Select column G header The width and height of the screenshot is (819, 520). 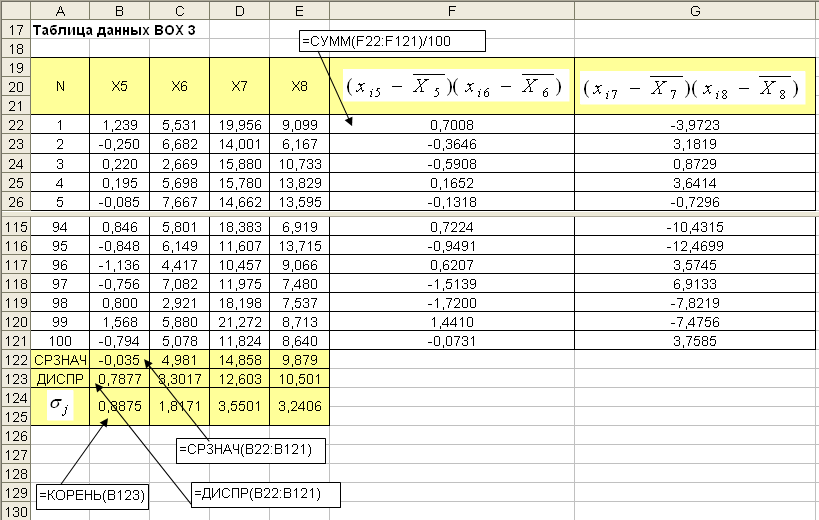695,10
